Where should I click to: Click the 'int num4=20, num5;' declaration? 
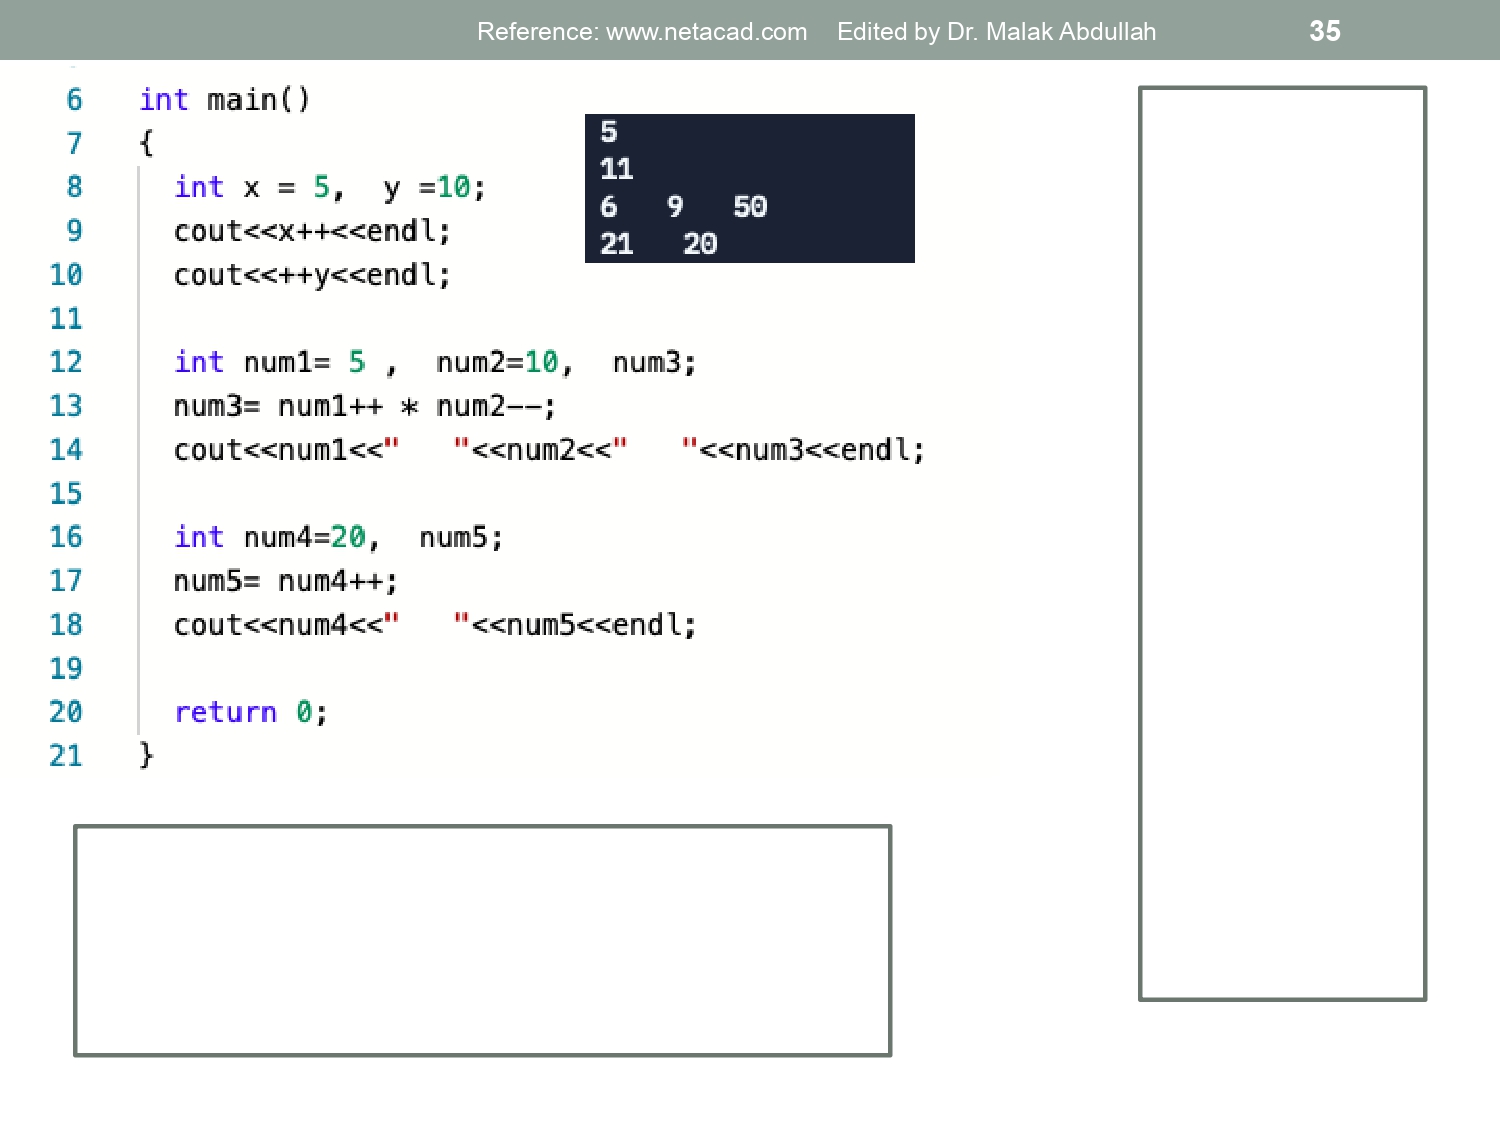pyautogui.click(x=338, y=537)
